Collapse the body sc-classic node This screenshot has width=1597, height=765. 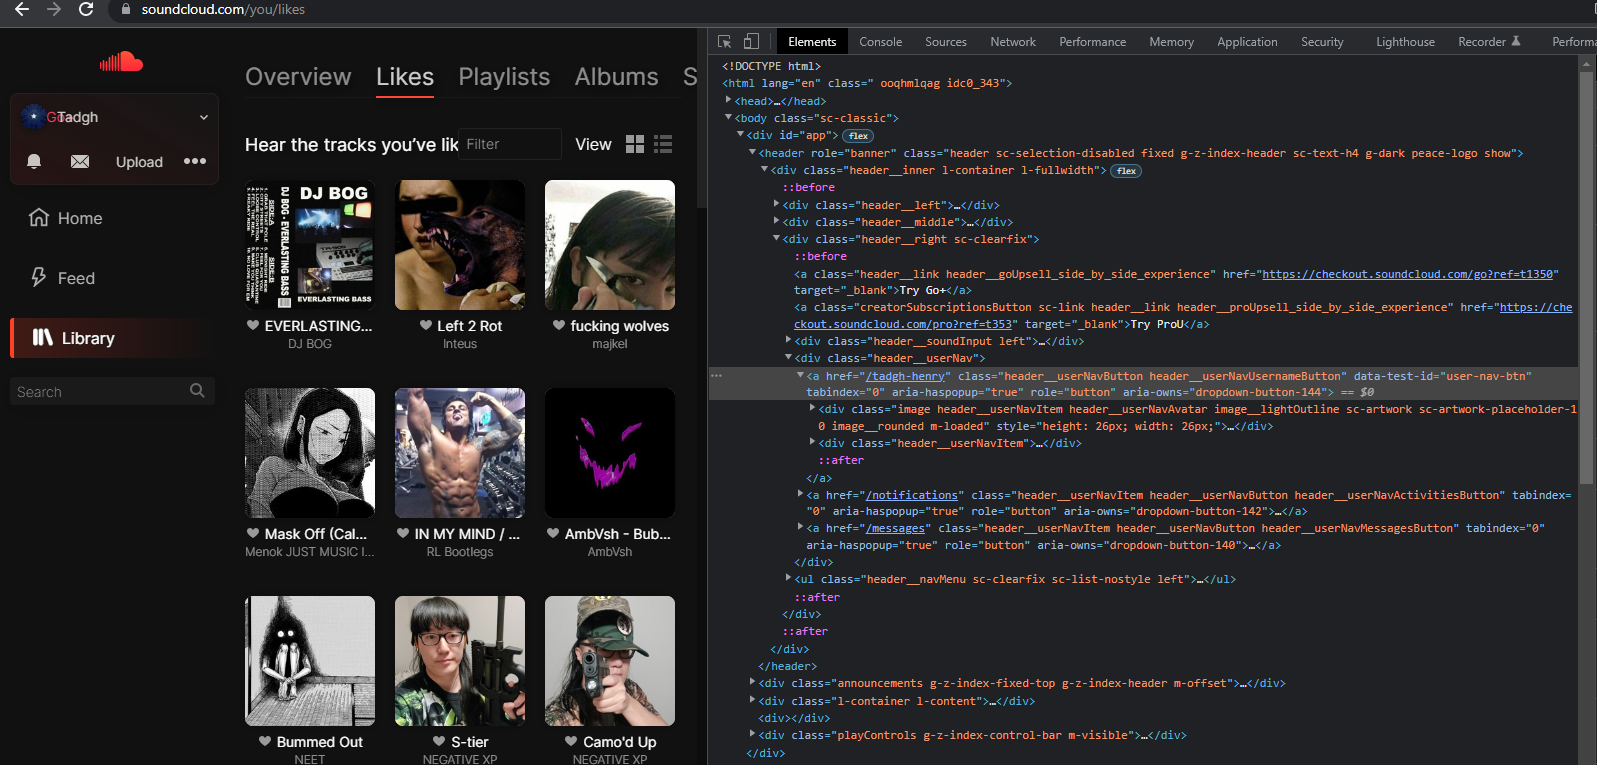(728, 117)
